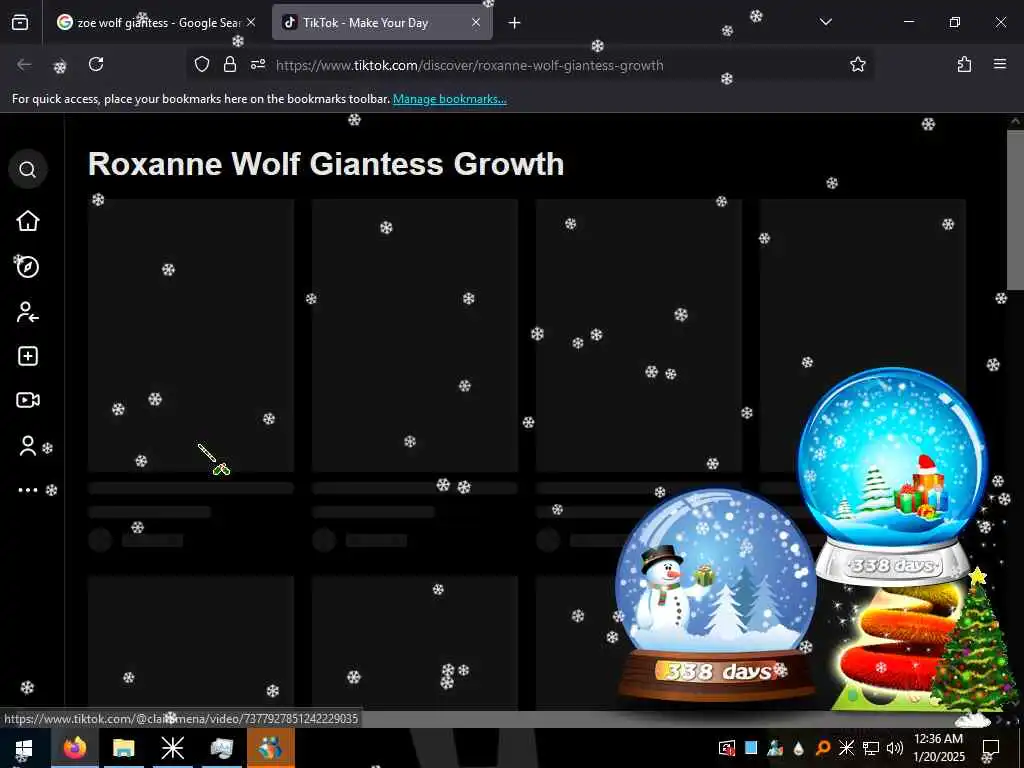Image resolution: width=1024 pixels, height=768 pixels.
Task: Click the Roxanne Wolf Giantess Growth heading
Action: coord(326,163)
